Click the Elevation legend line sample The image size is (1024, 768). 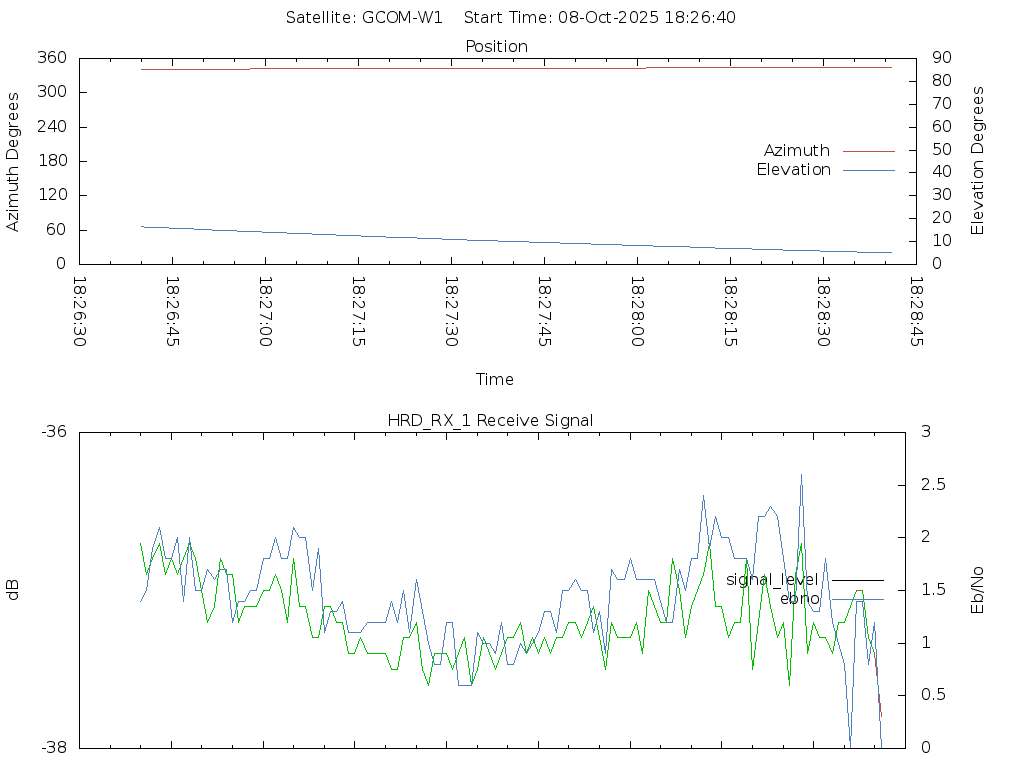tap(868, 170)
